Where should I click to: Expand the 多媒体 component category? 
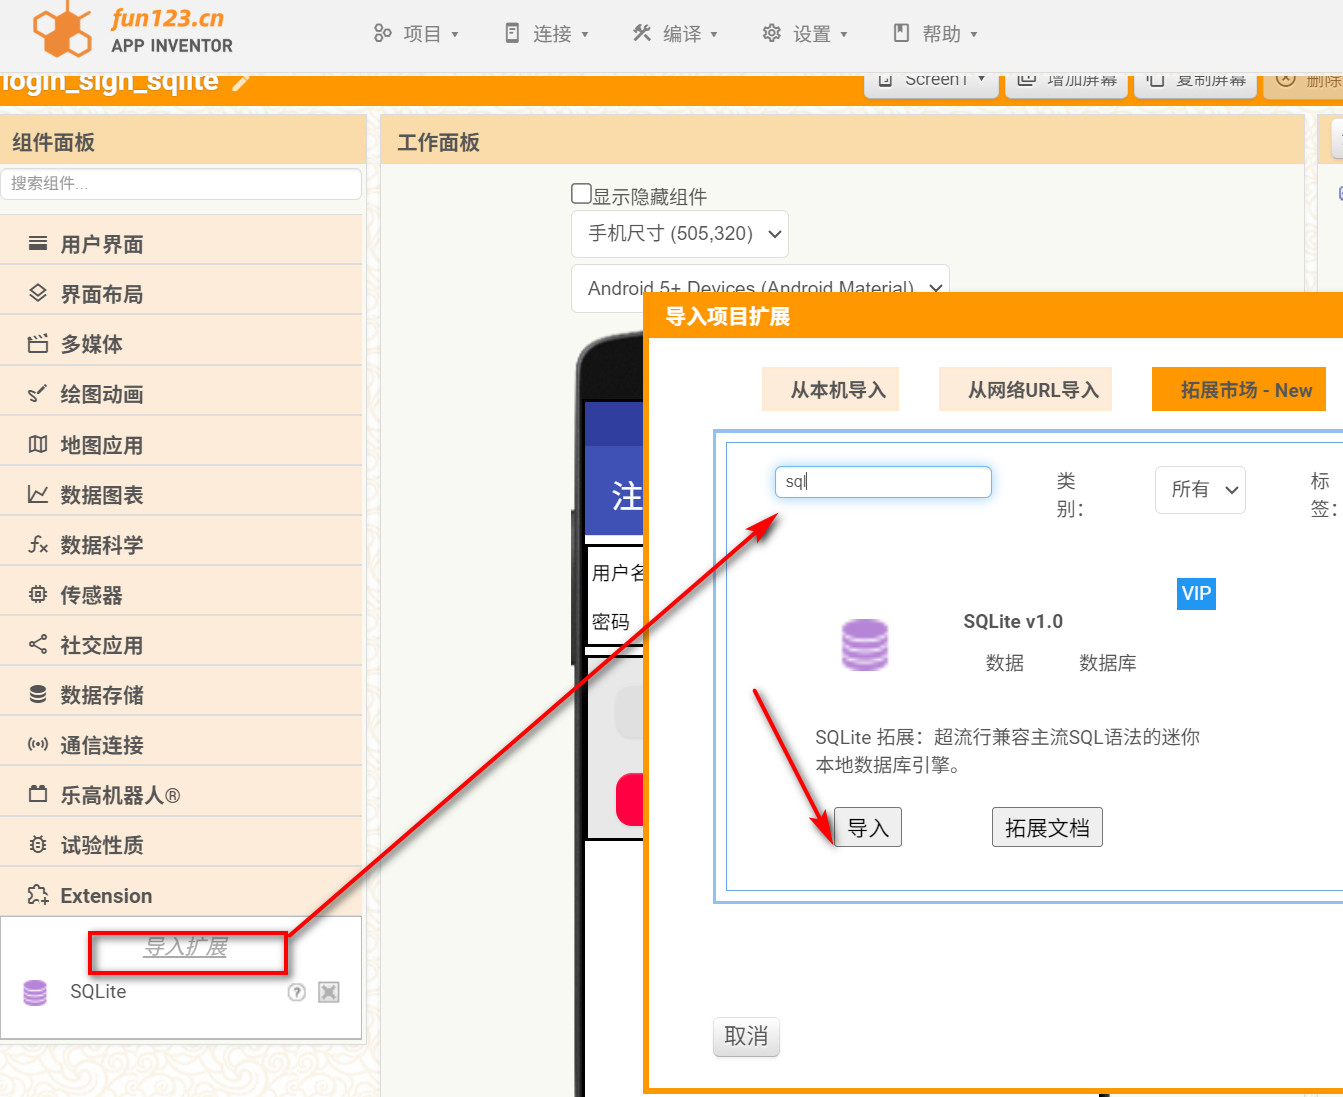point(181,344)
